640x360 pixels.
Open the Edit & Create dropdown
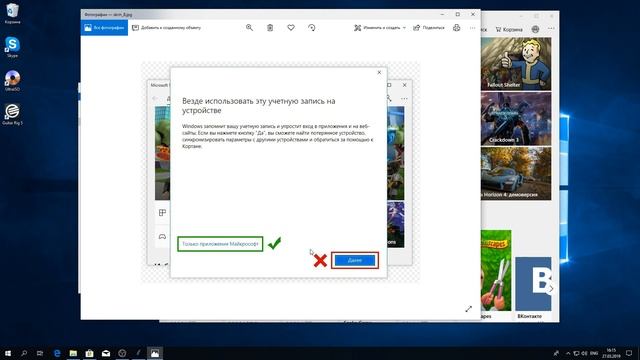pos(380,28)
